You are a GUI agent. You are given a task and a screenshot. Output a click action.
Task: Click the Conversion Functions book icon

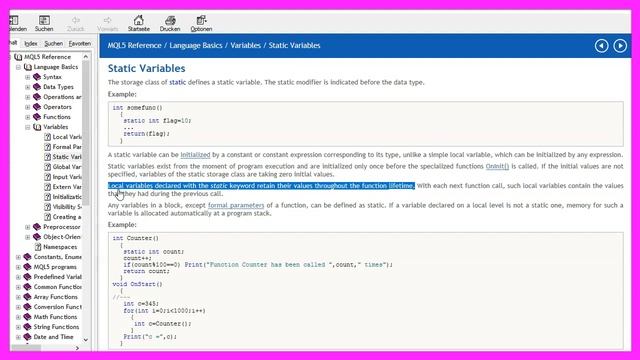click(27, 307)
